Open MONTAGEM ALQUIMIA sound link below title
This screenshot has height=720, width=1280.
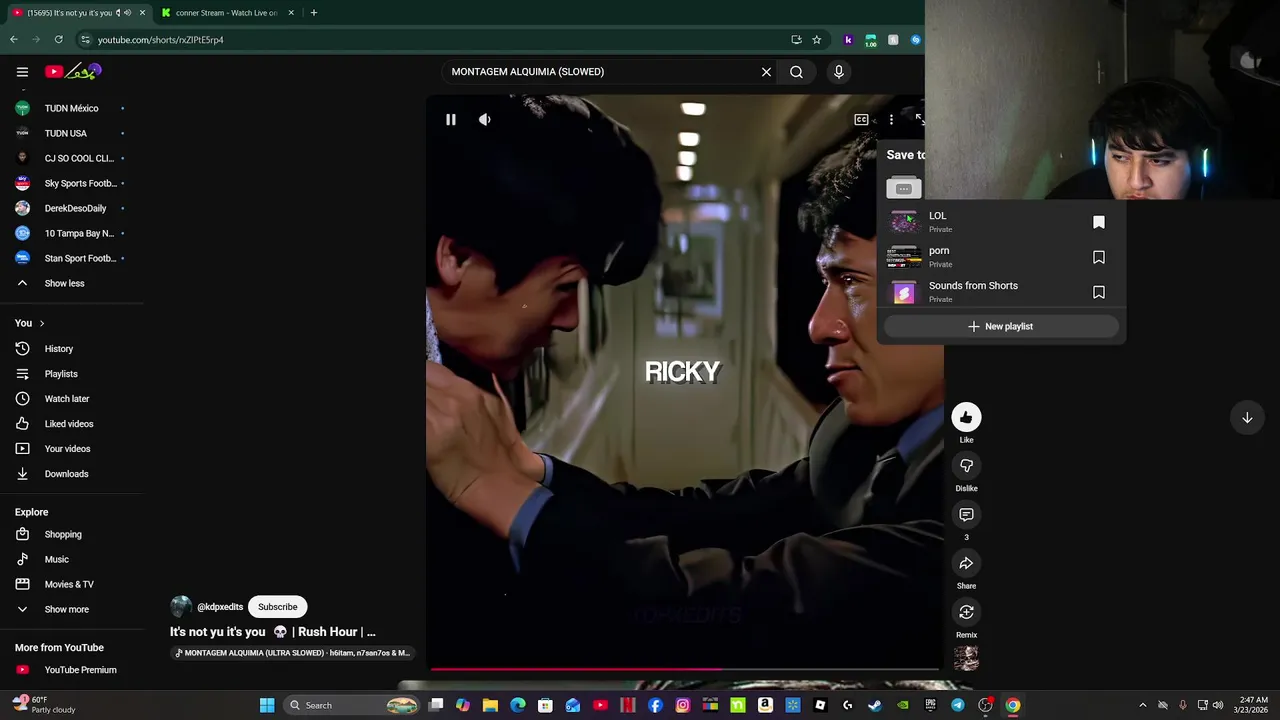(x=292, y=653)
